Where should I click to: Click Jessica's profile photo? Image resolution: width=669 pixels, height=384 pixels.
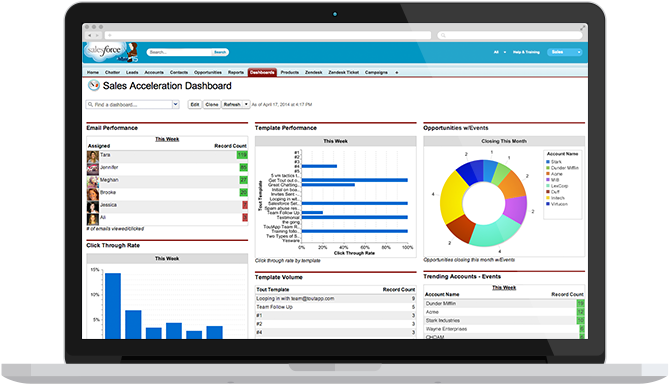pyautogui.click(x=93, y=207)
